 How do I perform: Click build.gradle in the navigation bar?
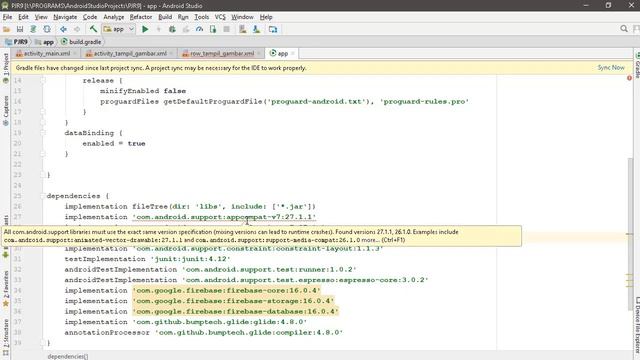point(81,42)
